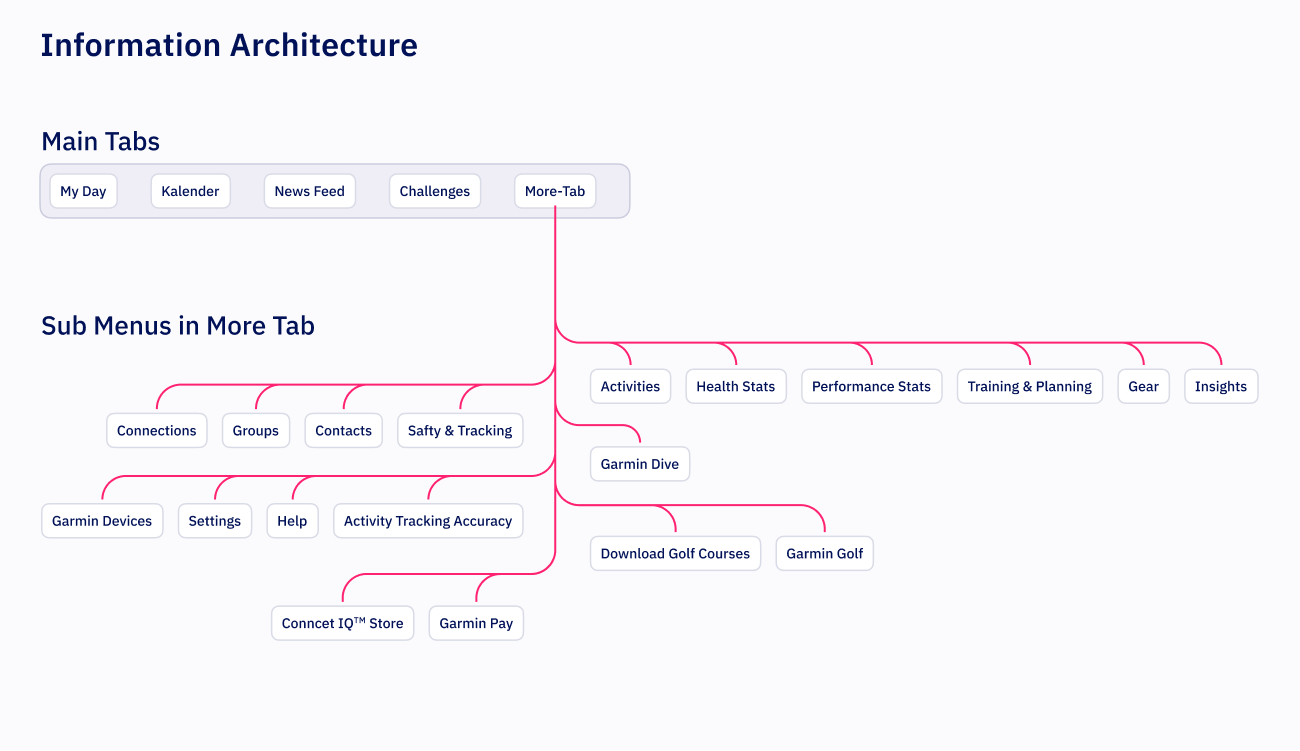Open the Settings node
This screenshot has height=751, width=1300.
[215, 521]
